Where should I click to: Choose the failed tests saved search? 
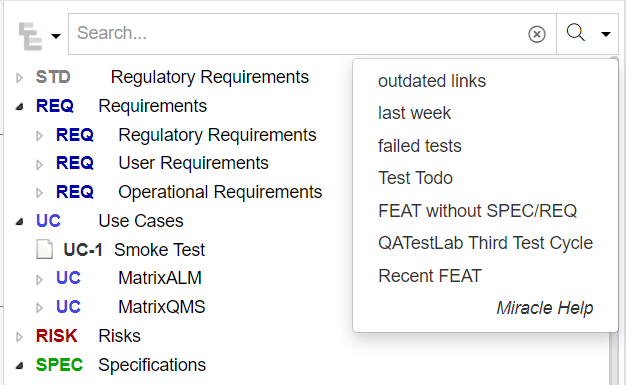pyautogui.click(x=420, y=146)
